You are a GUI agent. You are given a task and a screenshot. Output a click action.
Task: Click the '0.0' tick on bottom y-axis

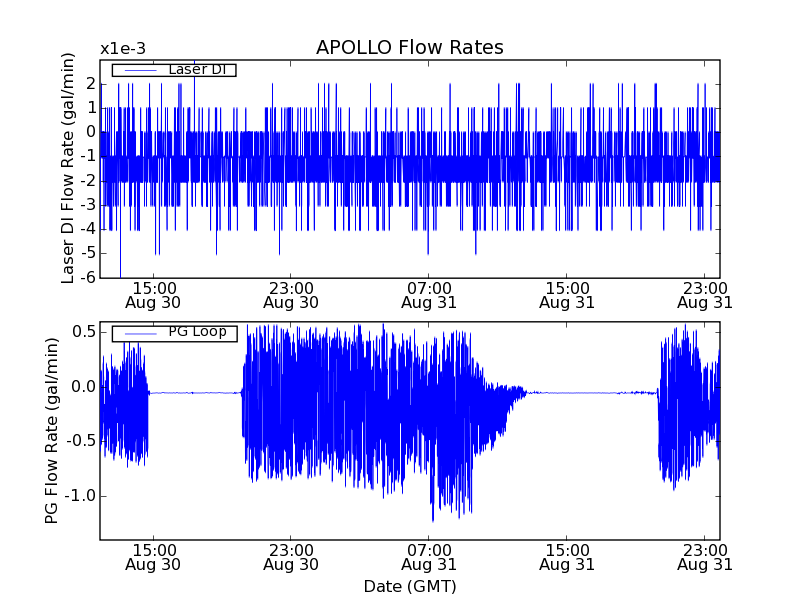pos(82,387)
